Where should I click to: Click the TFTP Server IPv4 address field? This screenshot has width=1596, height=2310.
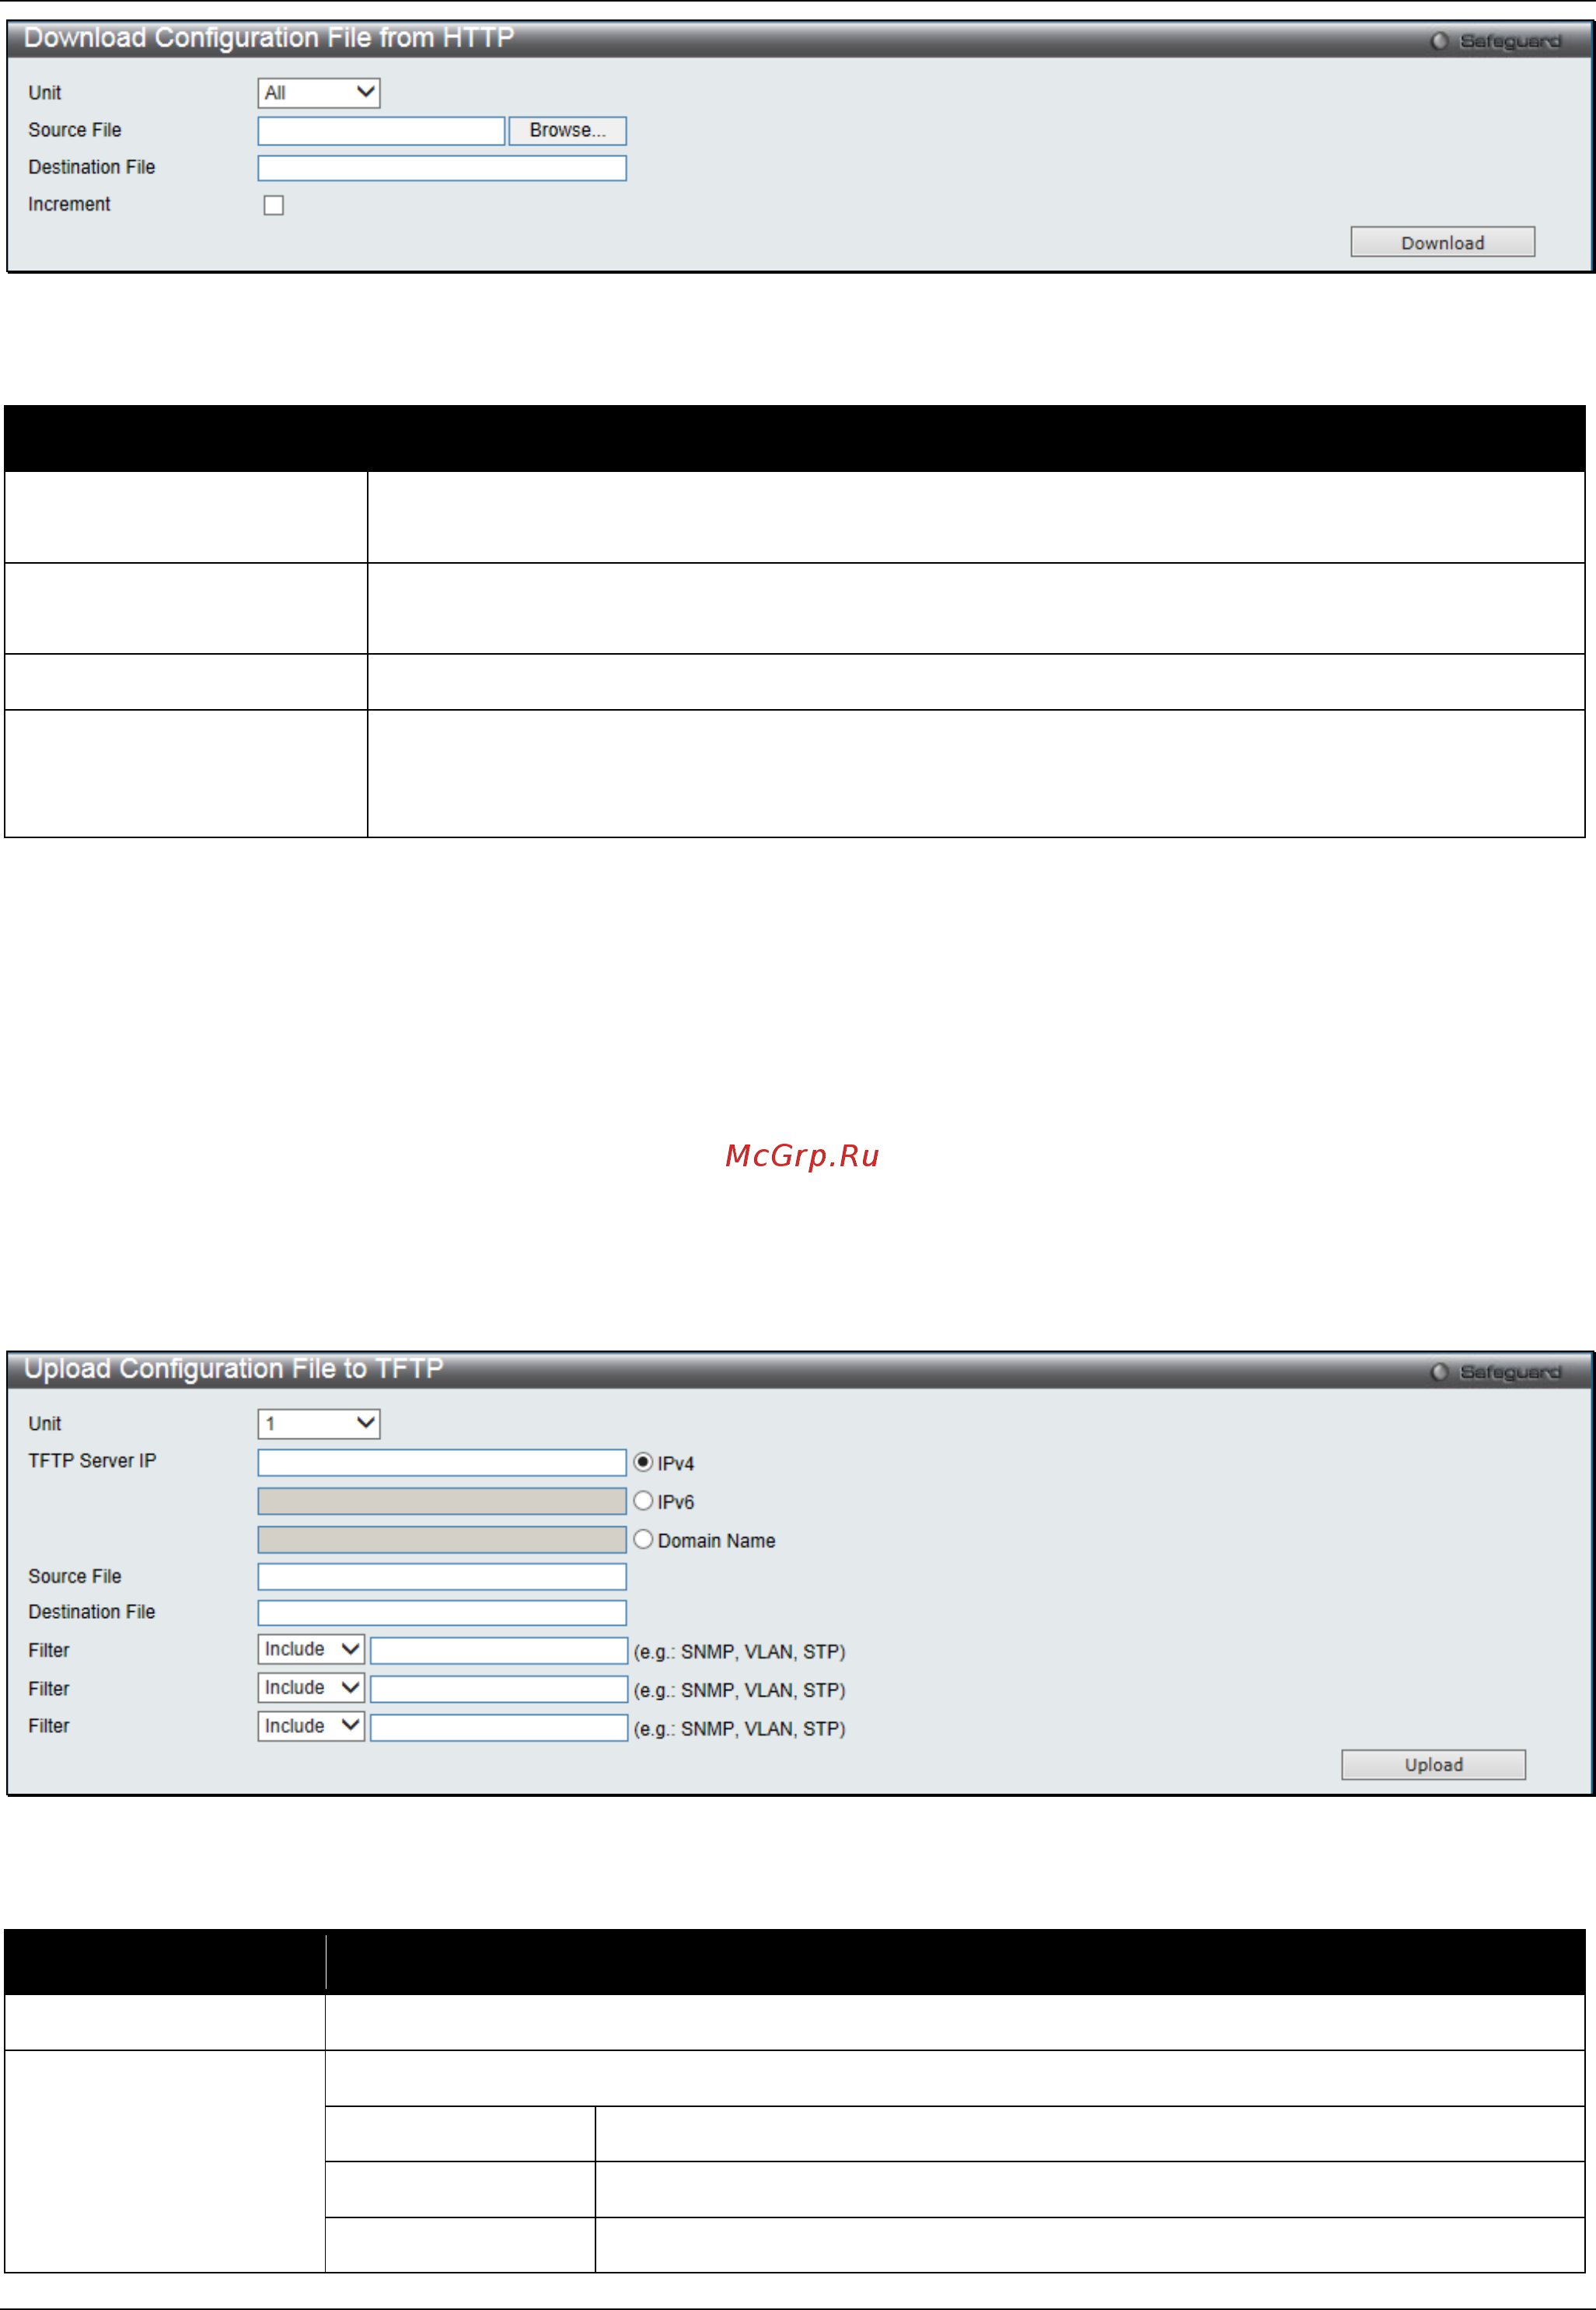(442, 1463)
